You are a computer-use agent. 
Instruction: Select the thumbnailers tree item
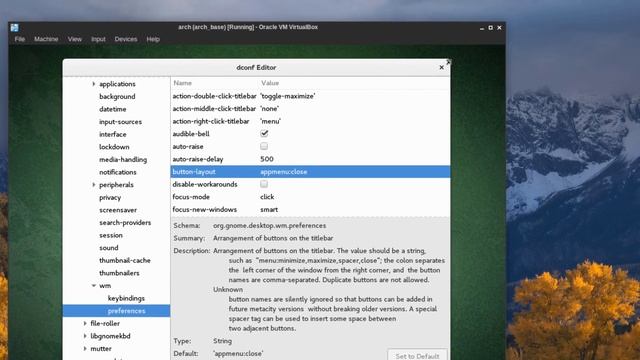[119, 273]
